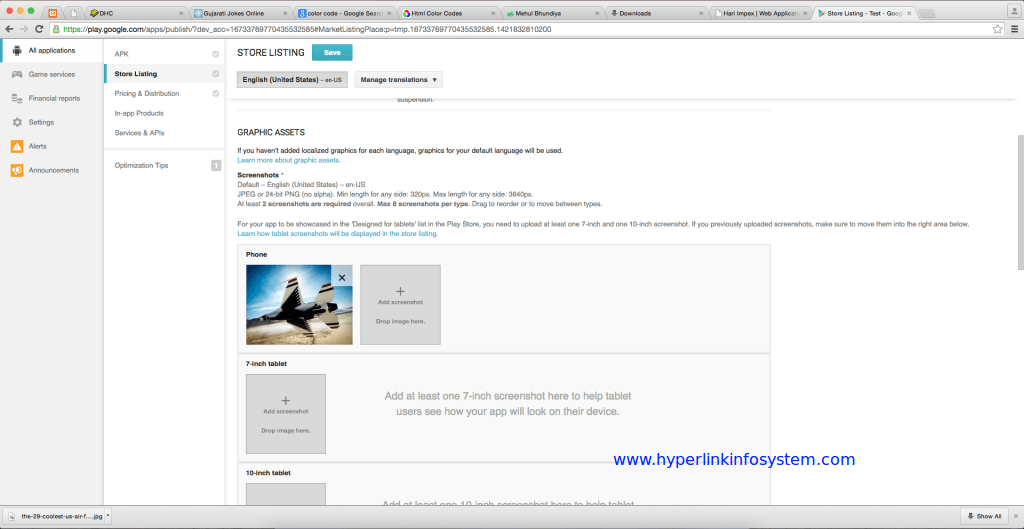Open Game services controller icon
The image size is (1024, 529).
[x=17, y=74]
